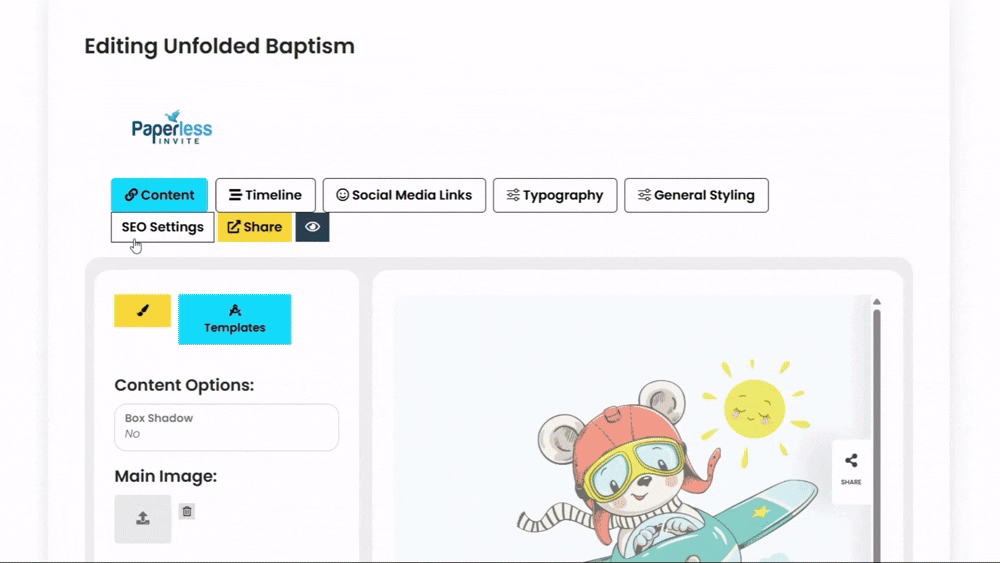The width and height of the screenshot is (1000, 563).
Task: Click the upload arrow under Main Image
Action: coord(143,519)
